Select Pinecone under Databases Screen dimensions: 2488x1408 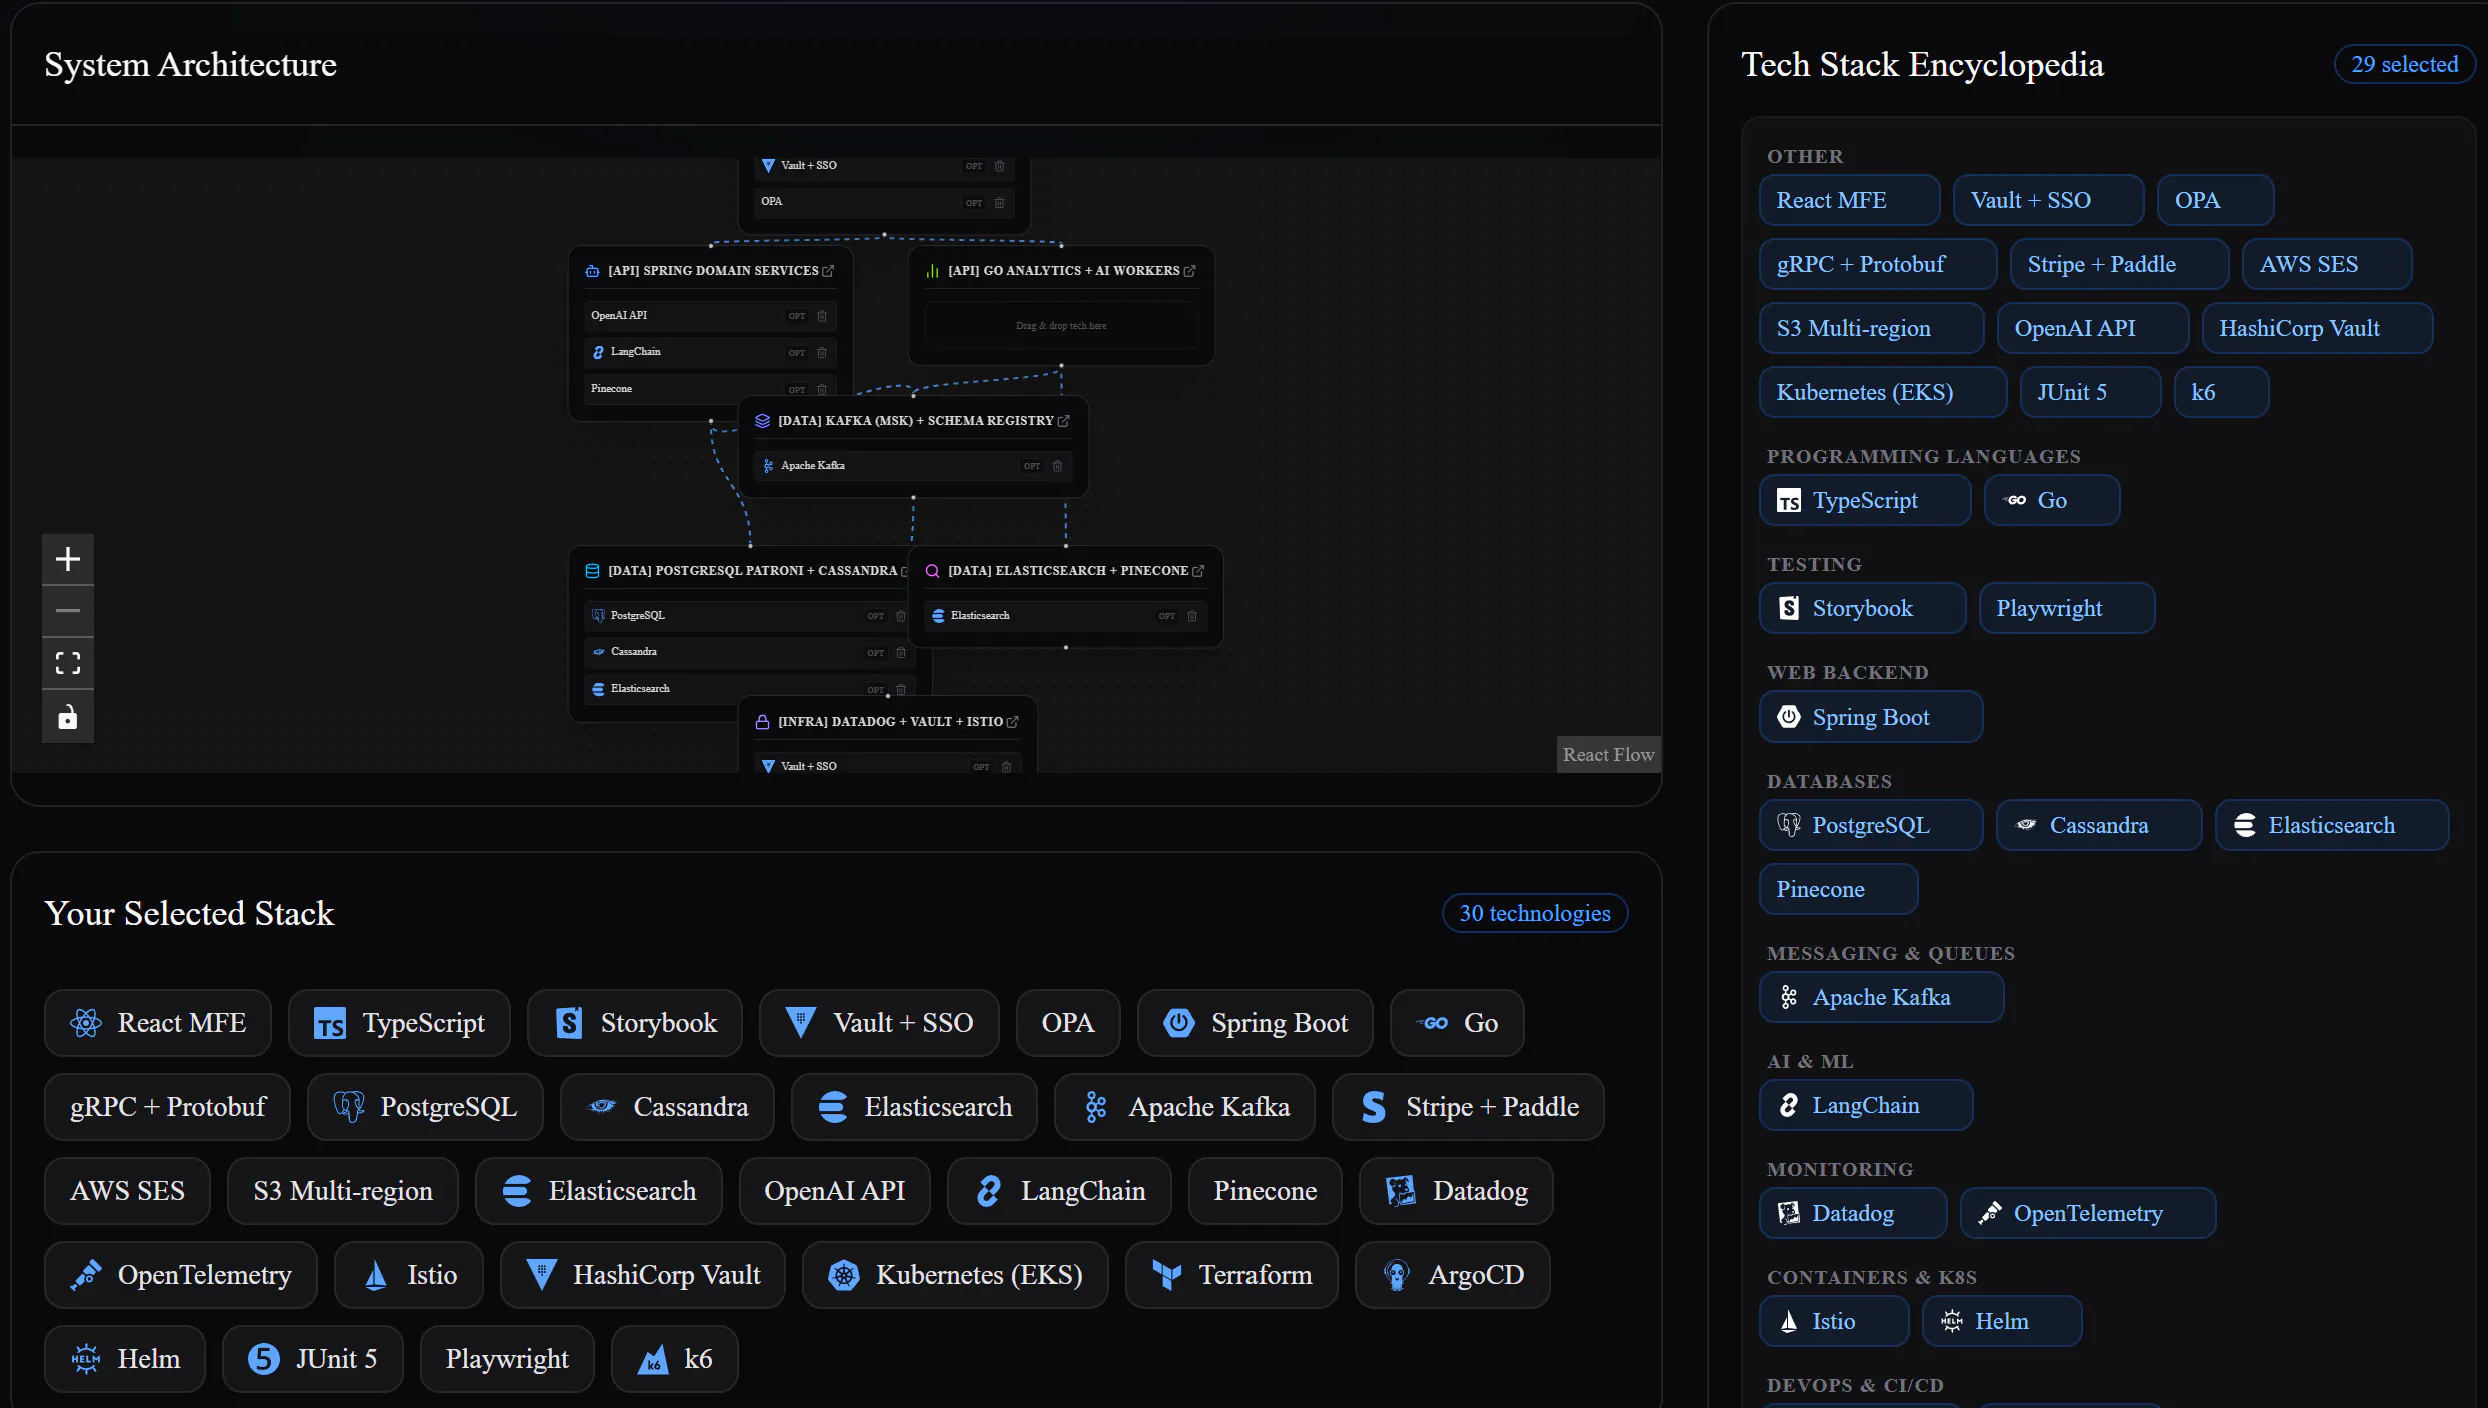coord(1838,889)
